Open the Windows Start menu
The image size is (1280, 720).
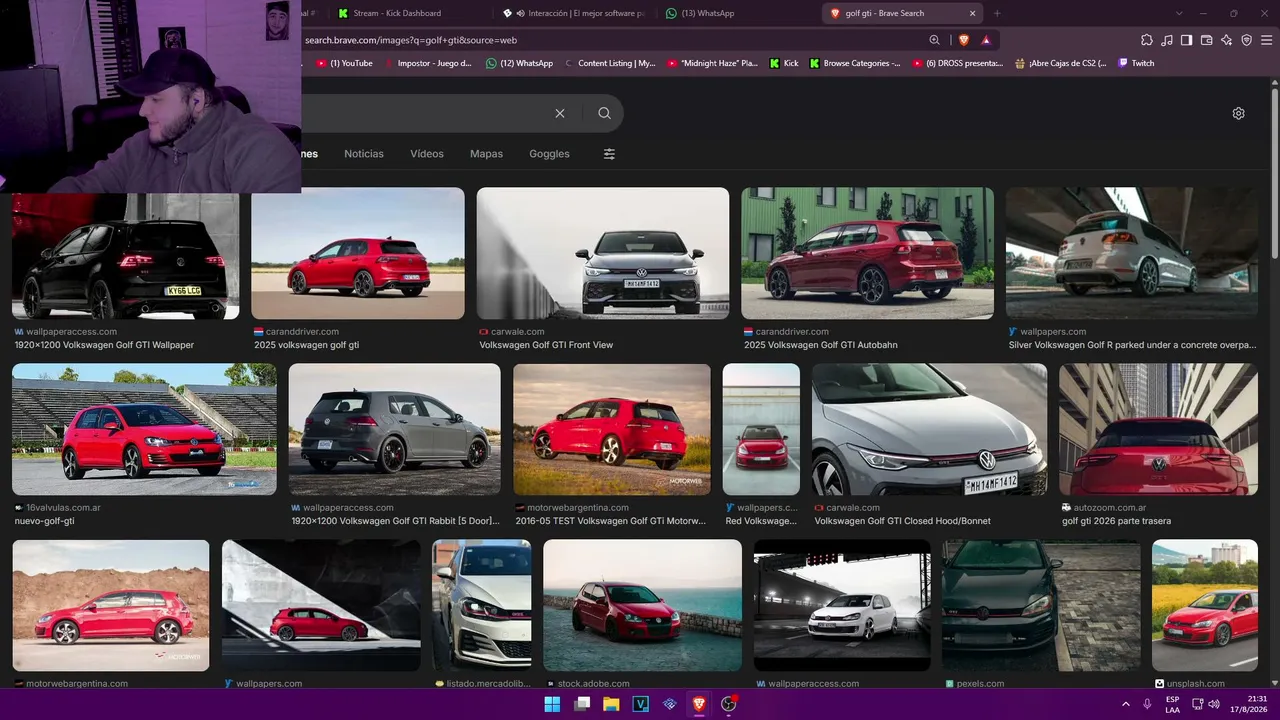point(552,704)
